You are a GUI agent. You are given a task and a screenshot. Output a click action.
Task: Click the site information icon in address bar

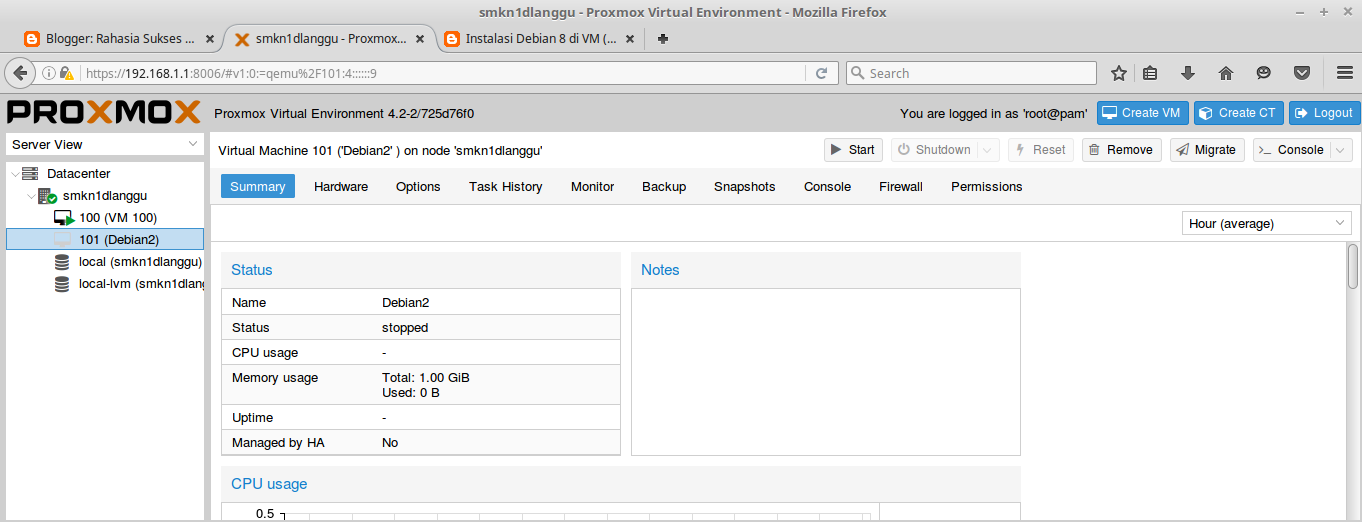pos(48,73)
